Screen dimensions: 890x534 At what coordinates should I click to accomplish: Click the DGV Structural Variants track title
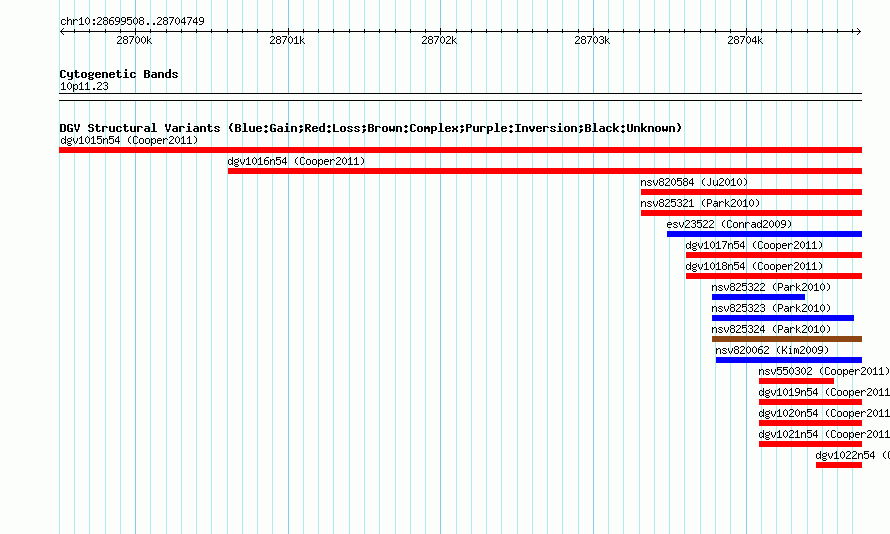[x=371, y=128]
